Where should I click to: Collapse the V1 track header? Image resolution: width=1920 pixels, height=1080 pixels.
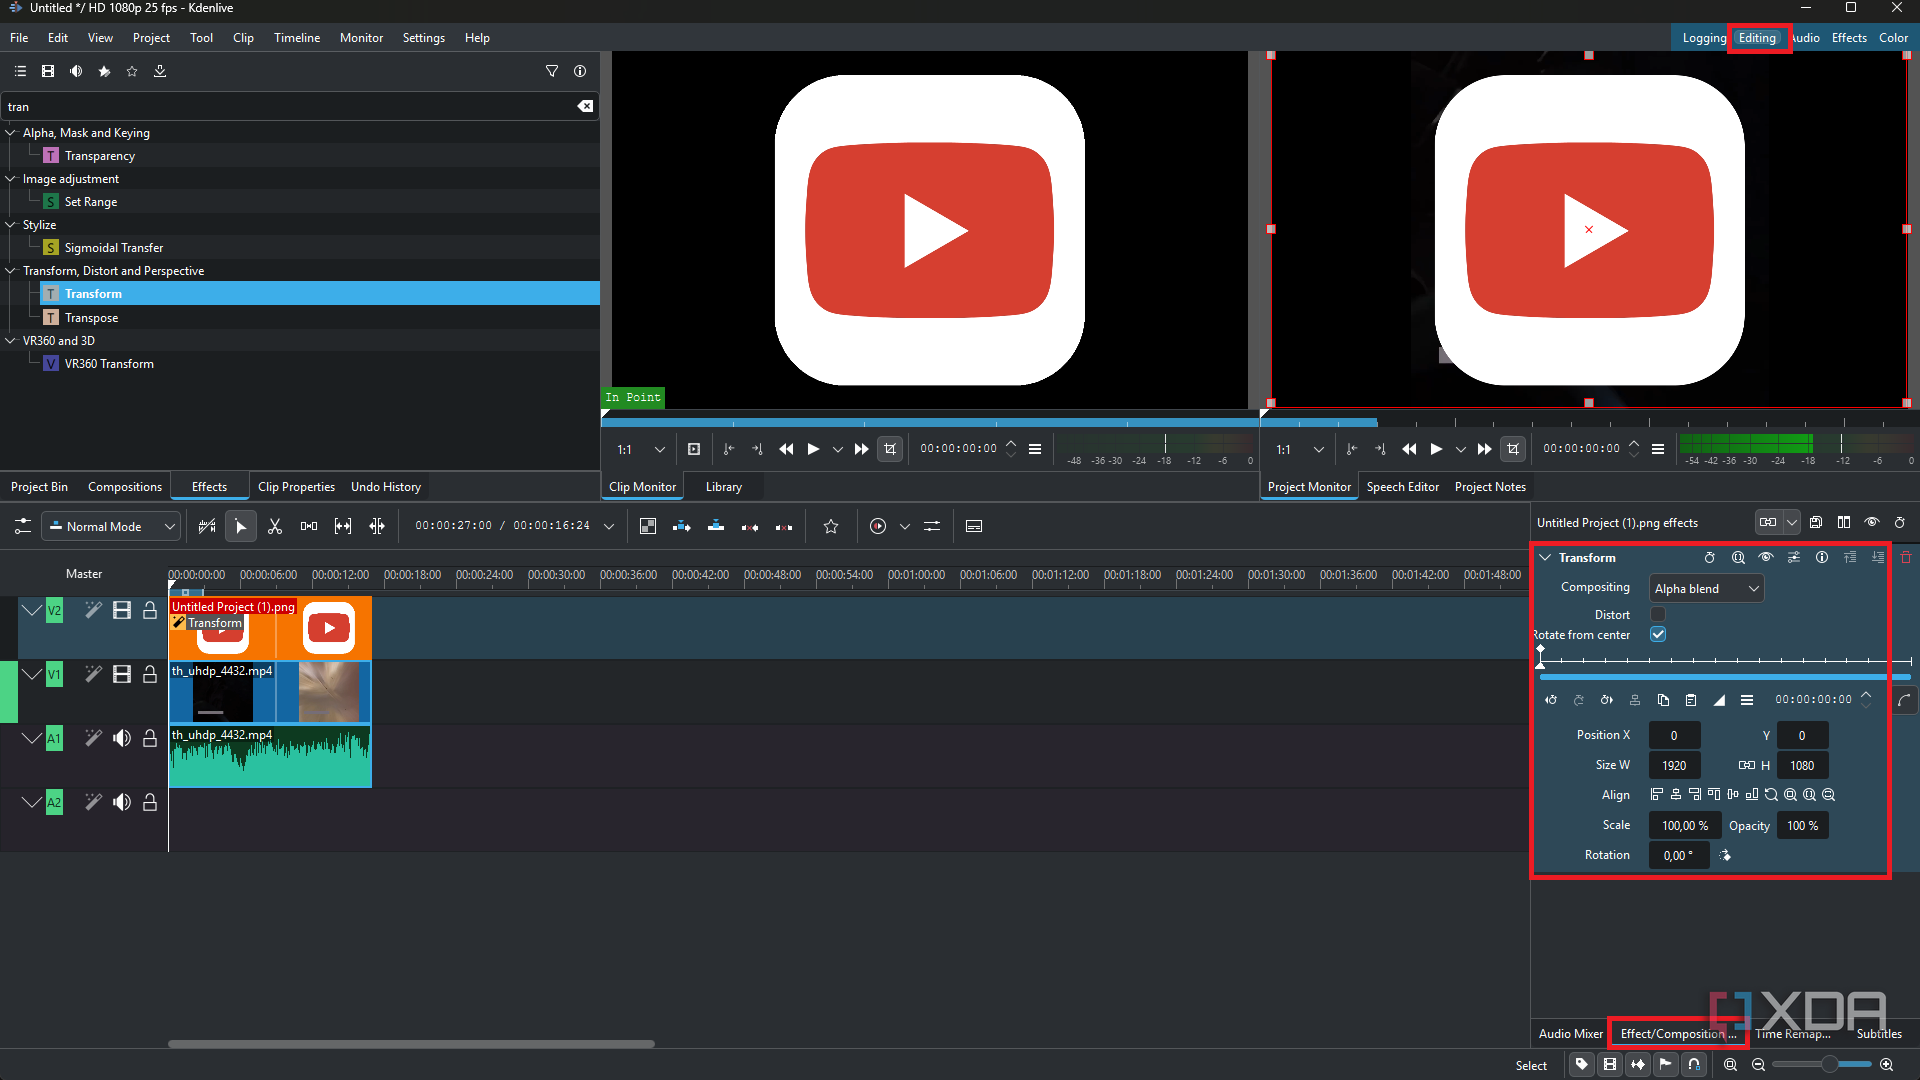32,674
